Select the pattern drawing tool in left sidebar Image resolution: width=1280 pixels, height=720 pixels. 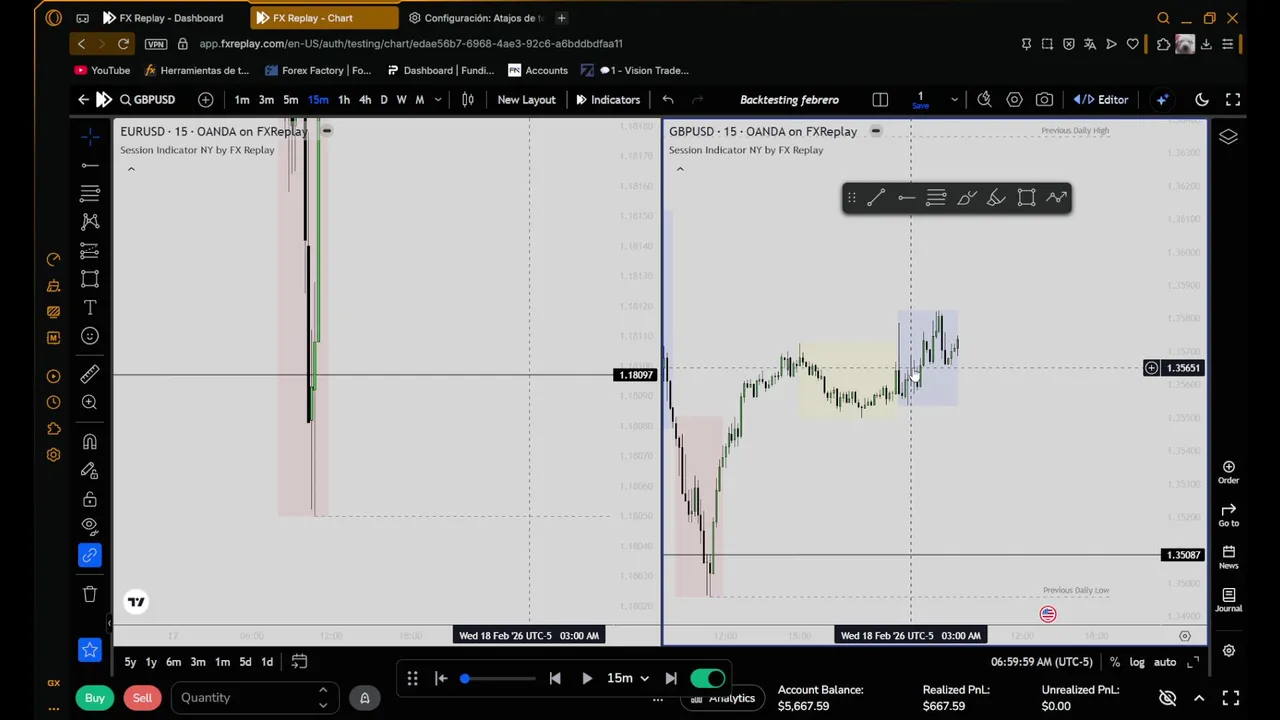tap(90, 221)
